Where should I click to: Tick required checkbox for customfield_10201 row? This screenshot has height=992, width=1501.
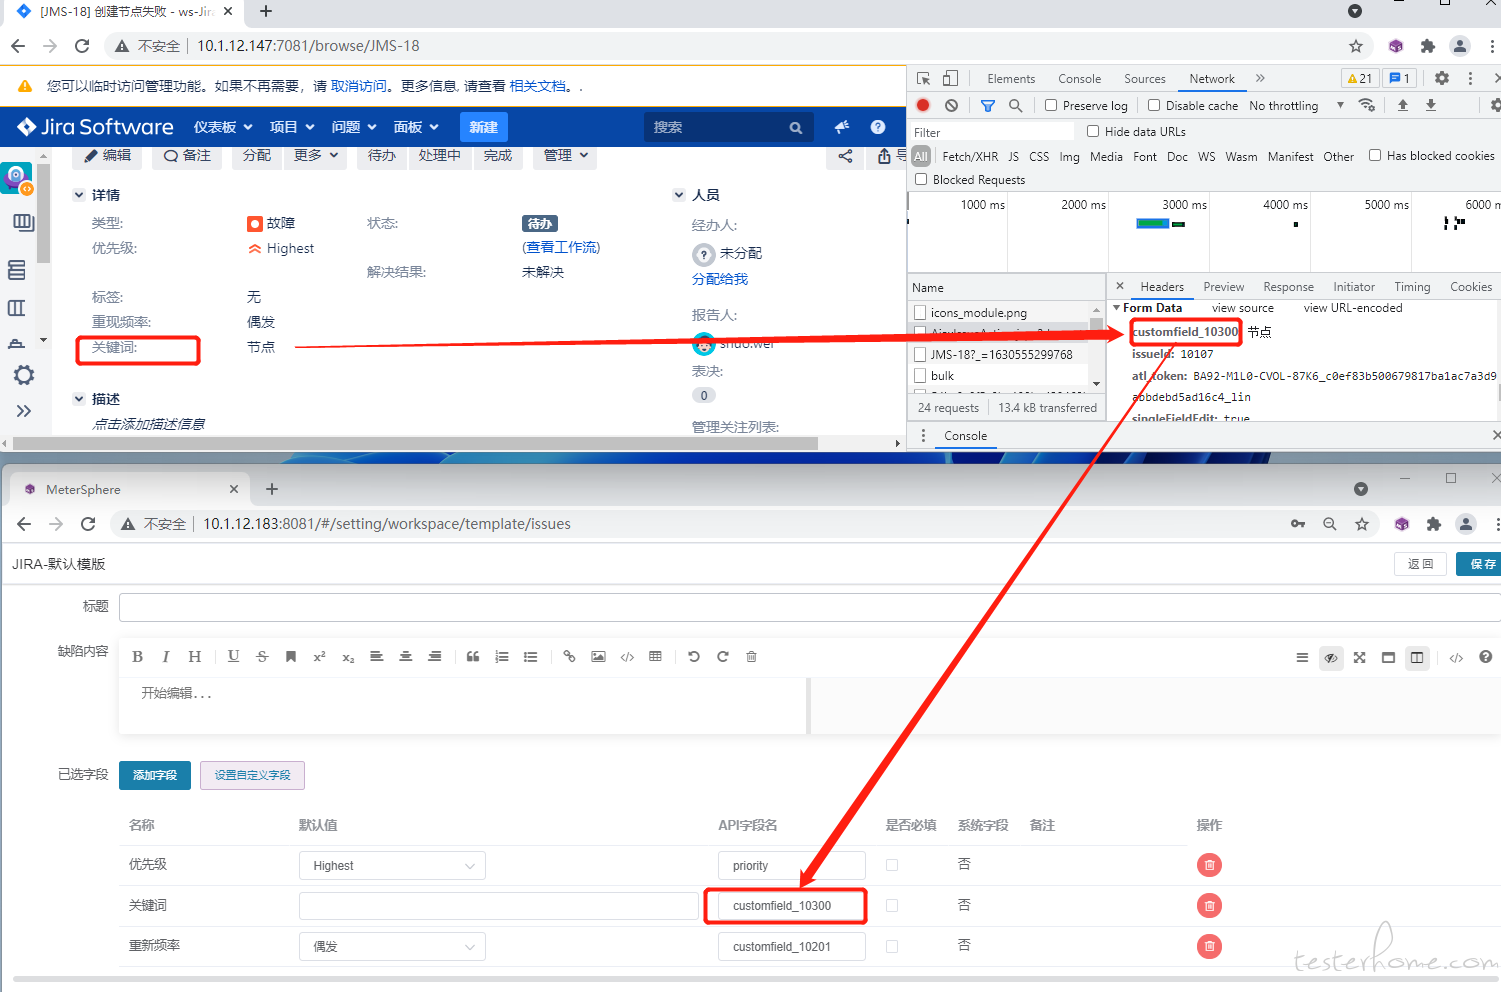[x=892, y=946]
